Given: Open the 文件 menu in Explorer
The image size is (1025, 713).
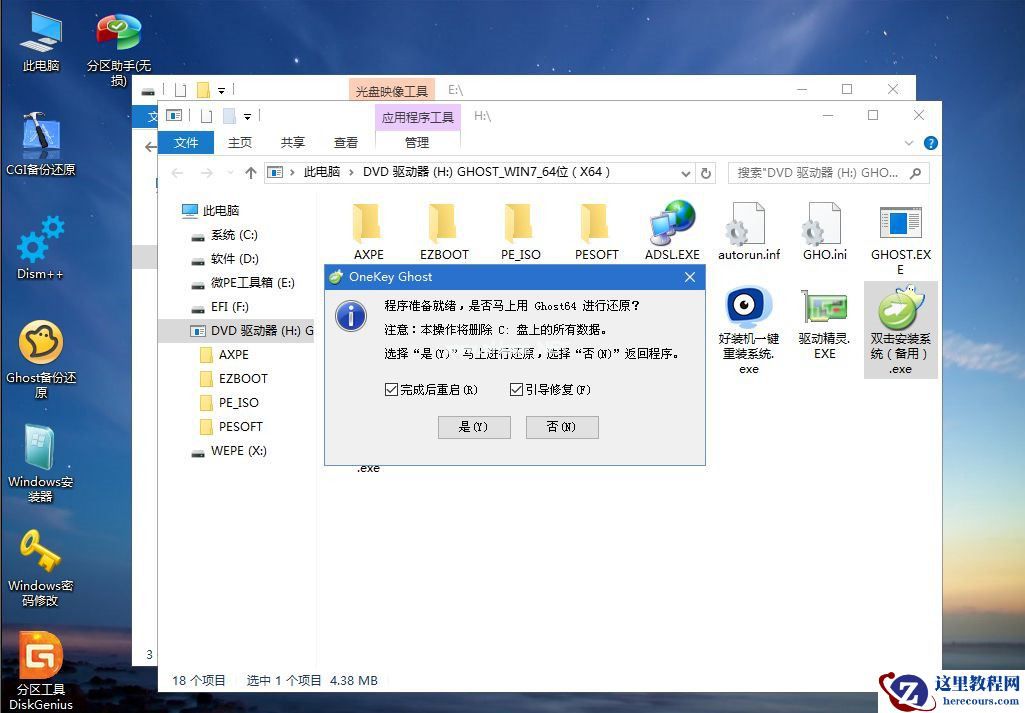Looking at the screenshot, I should 186,142.
